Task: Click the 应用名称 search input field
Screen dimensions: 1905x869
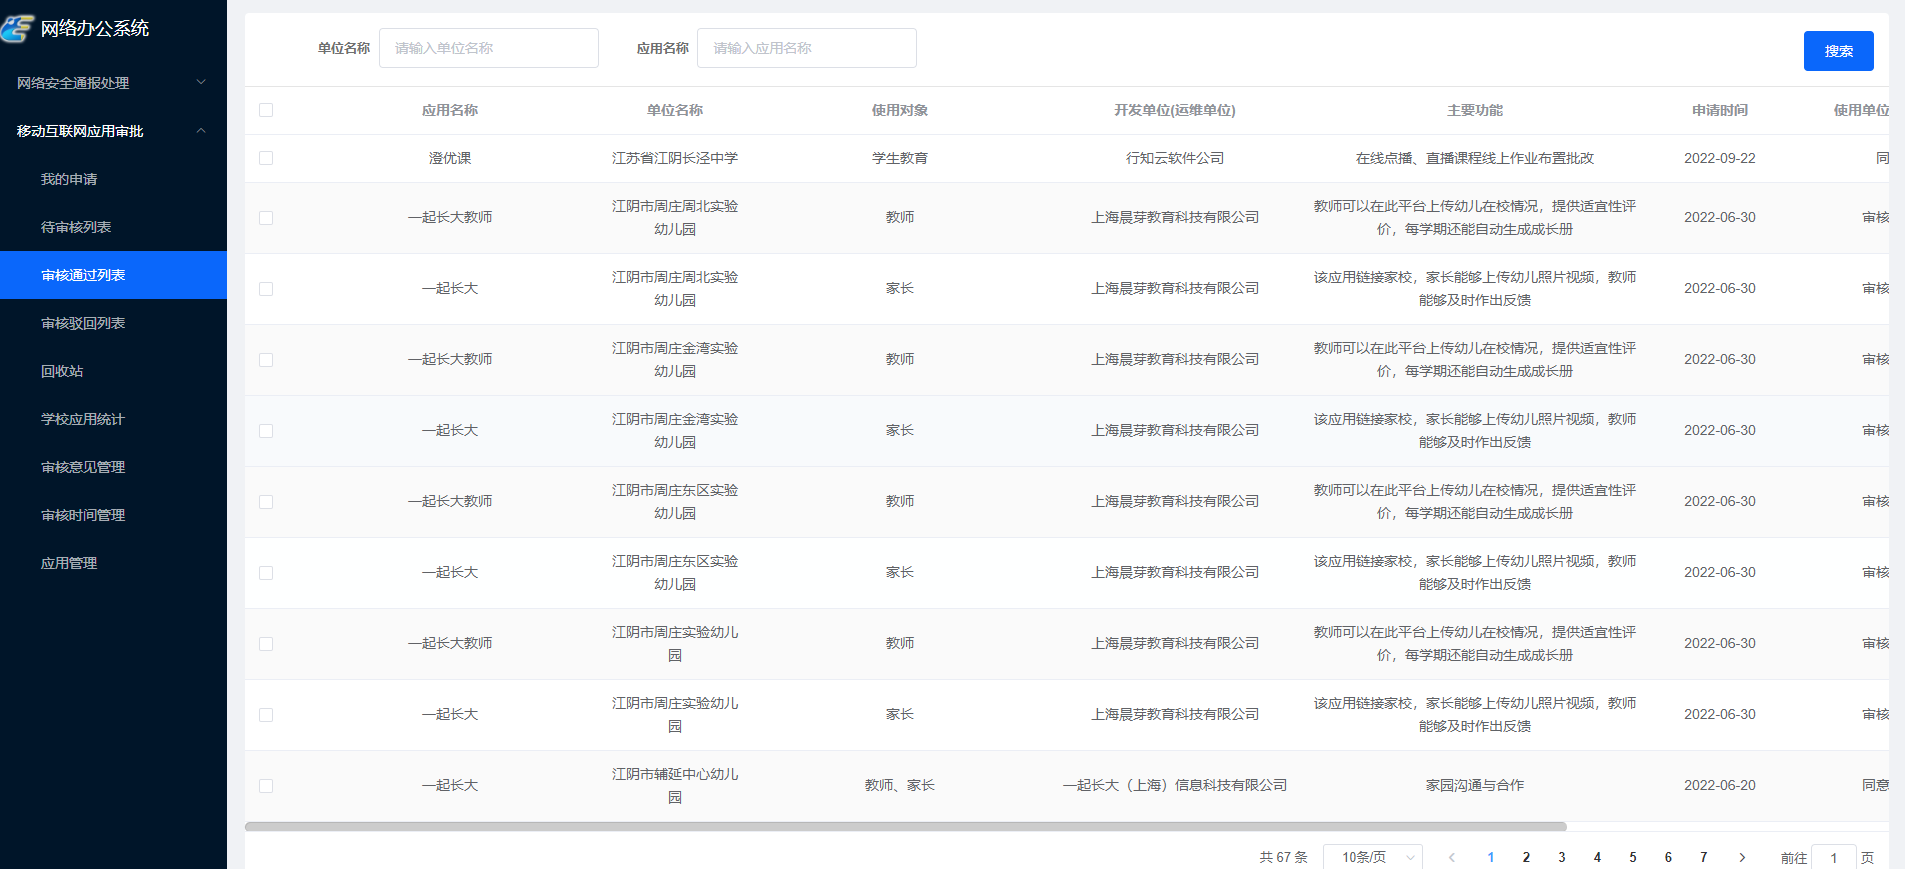Action: point(806,48)
